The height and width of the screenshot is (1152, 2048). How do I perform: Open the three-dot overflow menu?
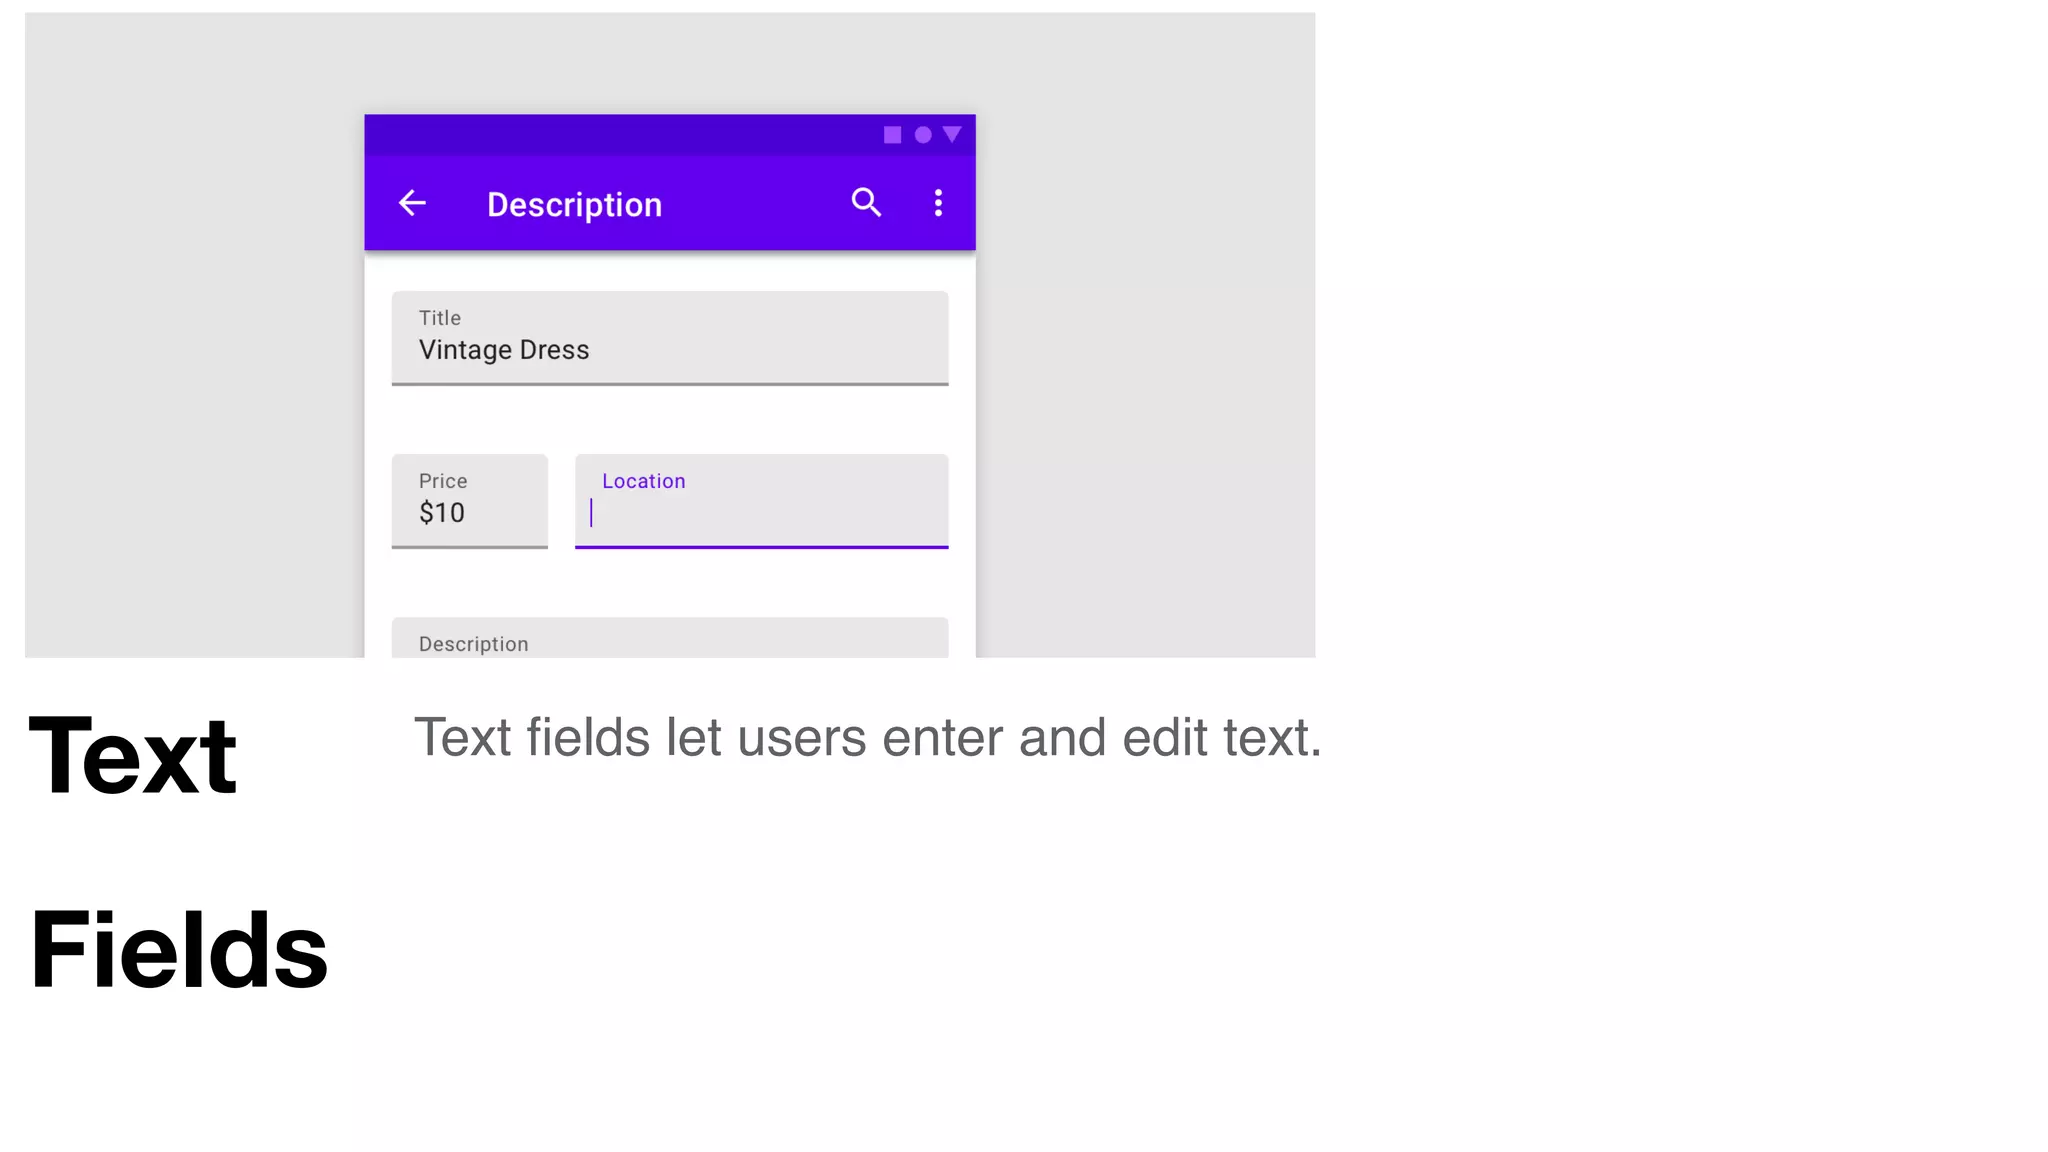point(938,203)
